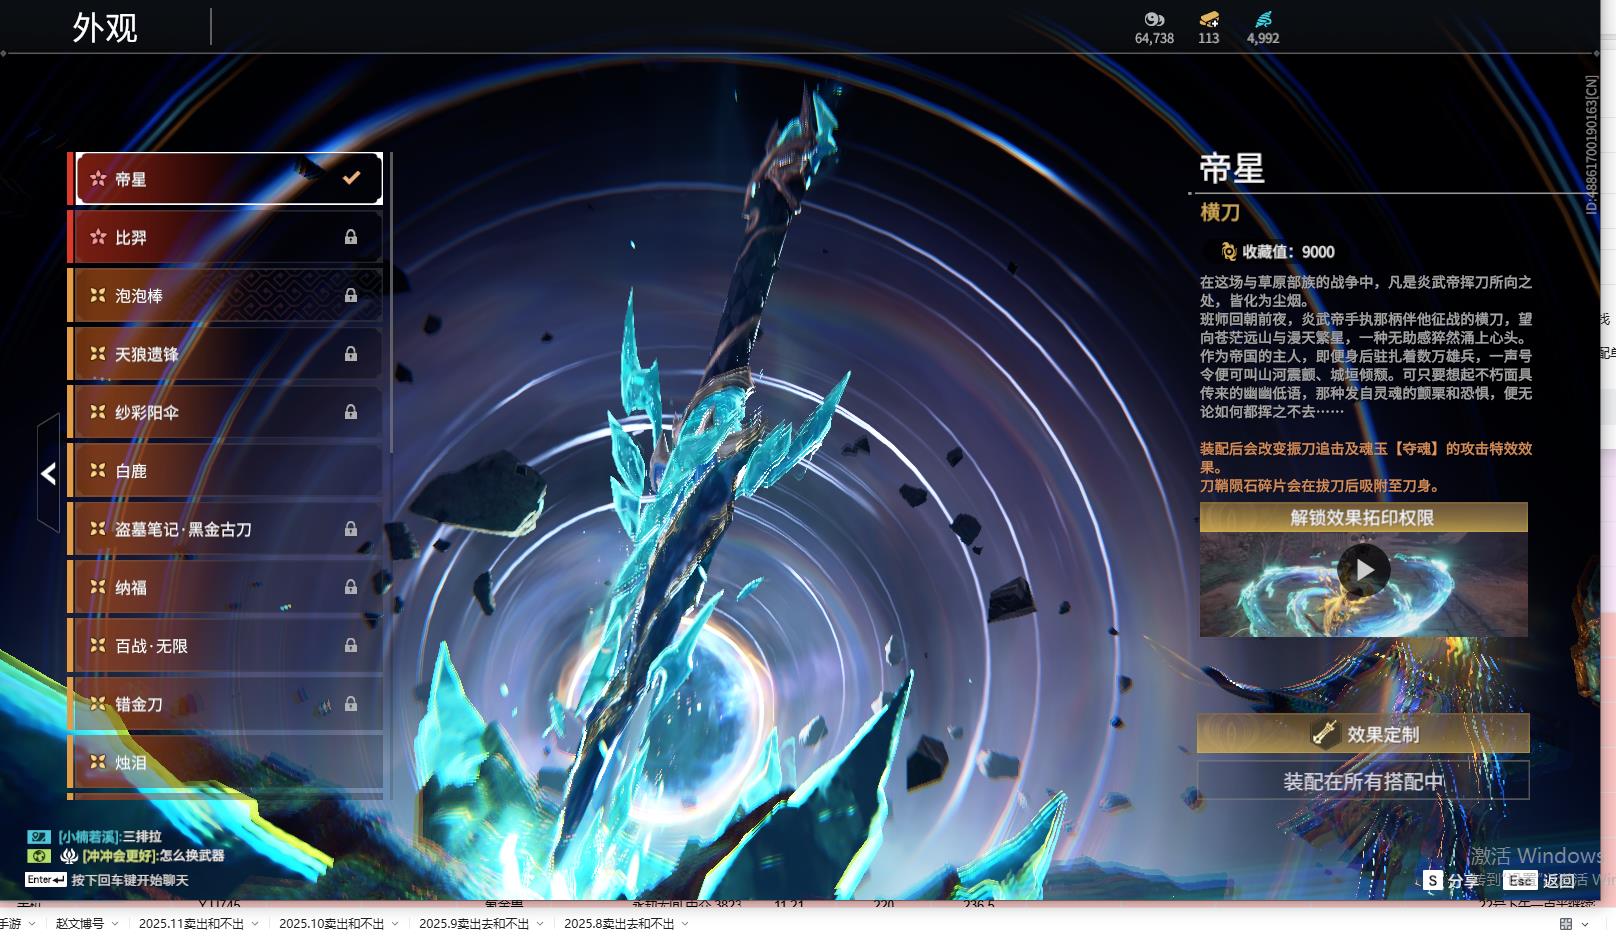This screenshot has width=1616, height=939.
Task: Select the 错金刀 skin row
Action: tap(226, 704)
